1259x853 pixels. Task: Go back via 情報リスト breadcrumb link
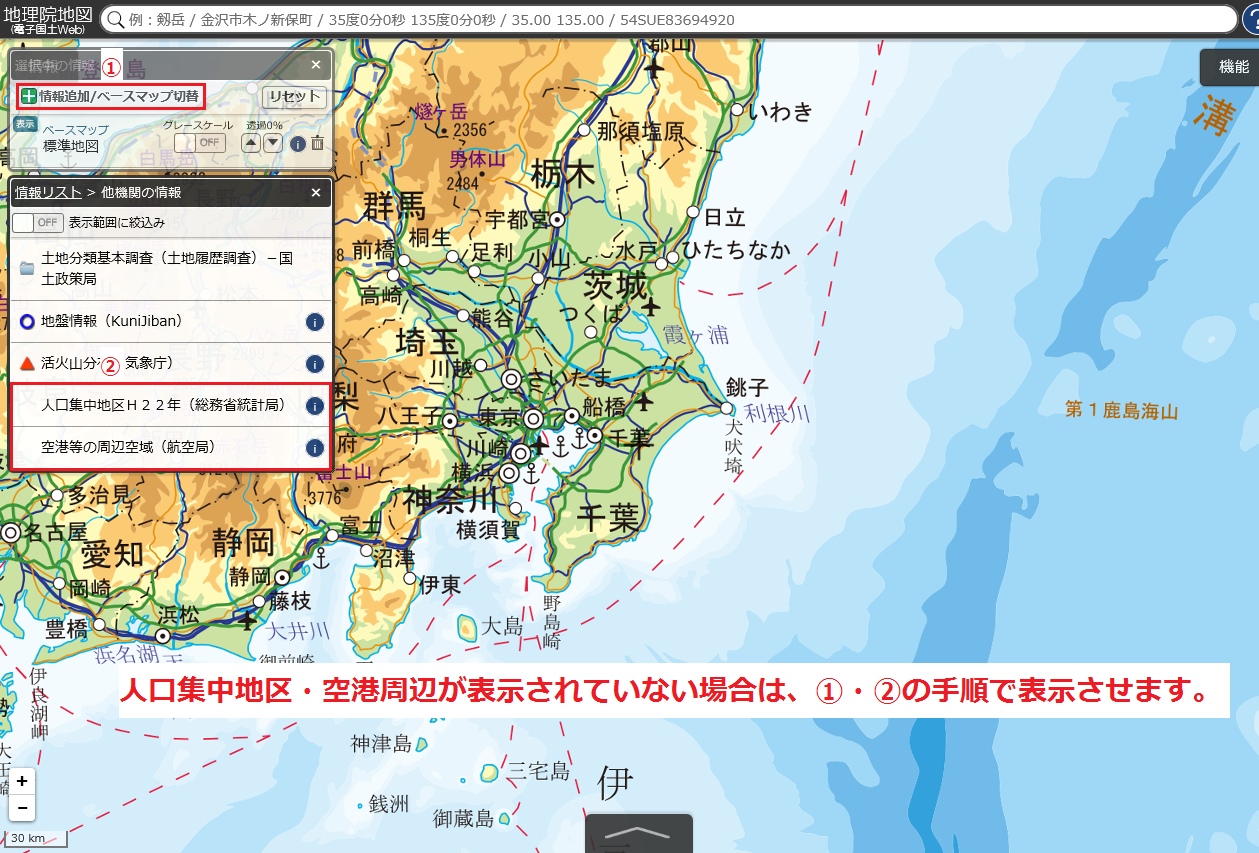[48, 192]
